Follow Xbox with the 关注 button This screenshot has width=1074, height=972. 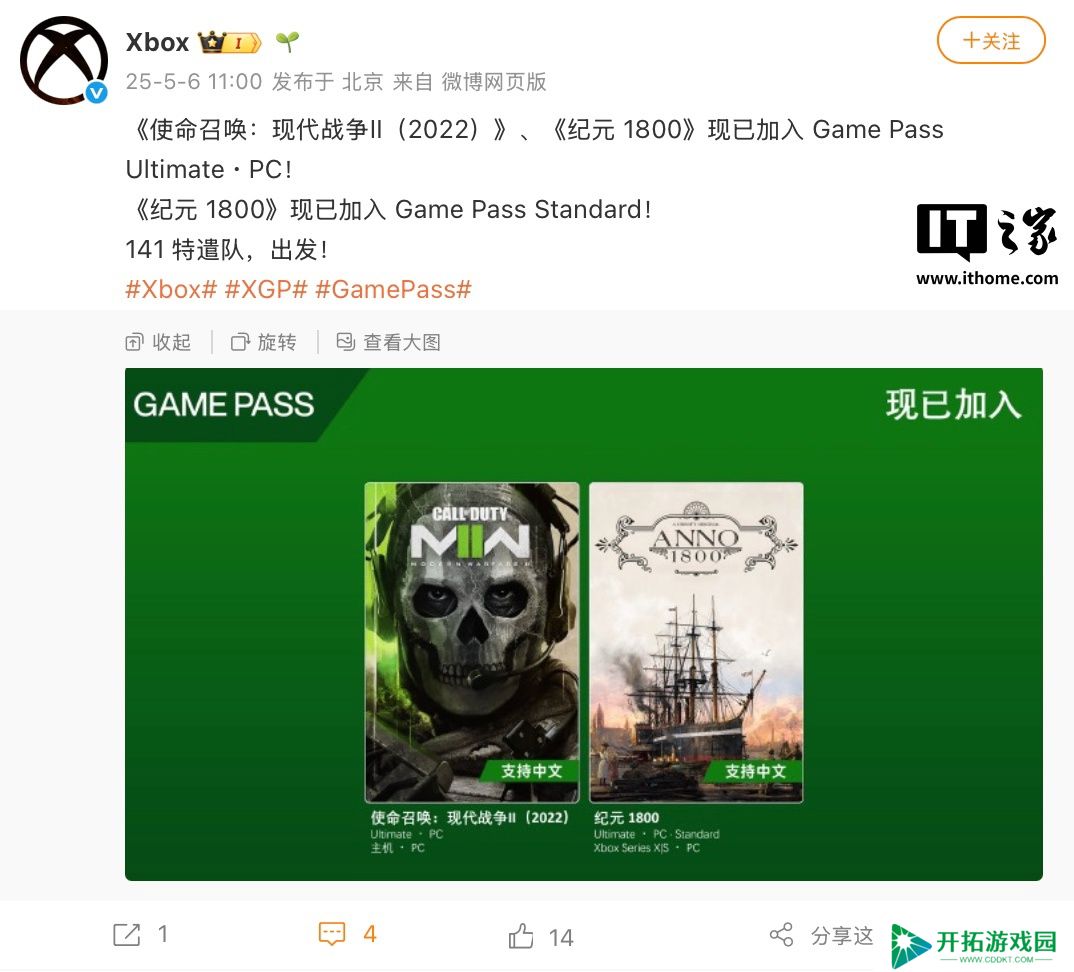tap(990, 40)
